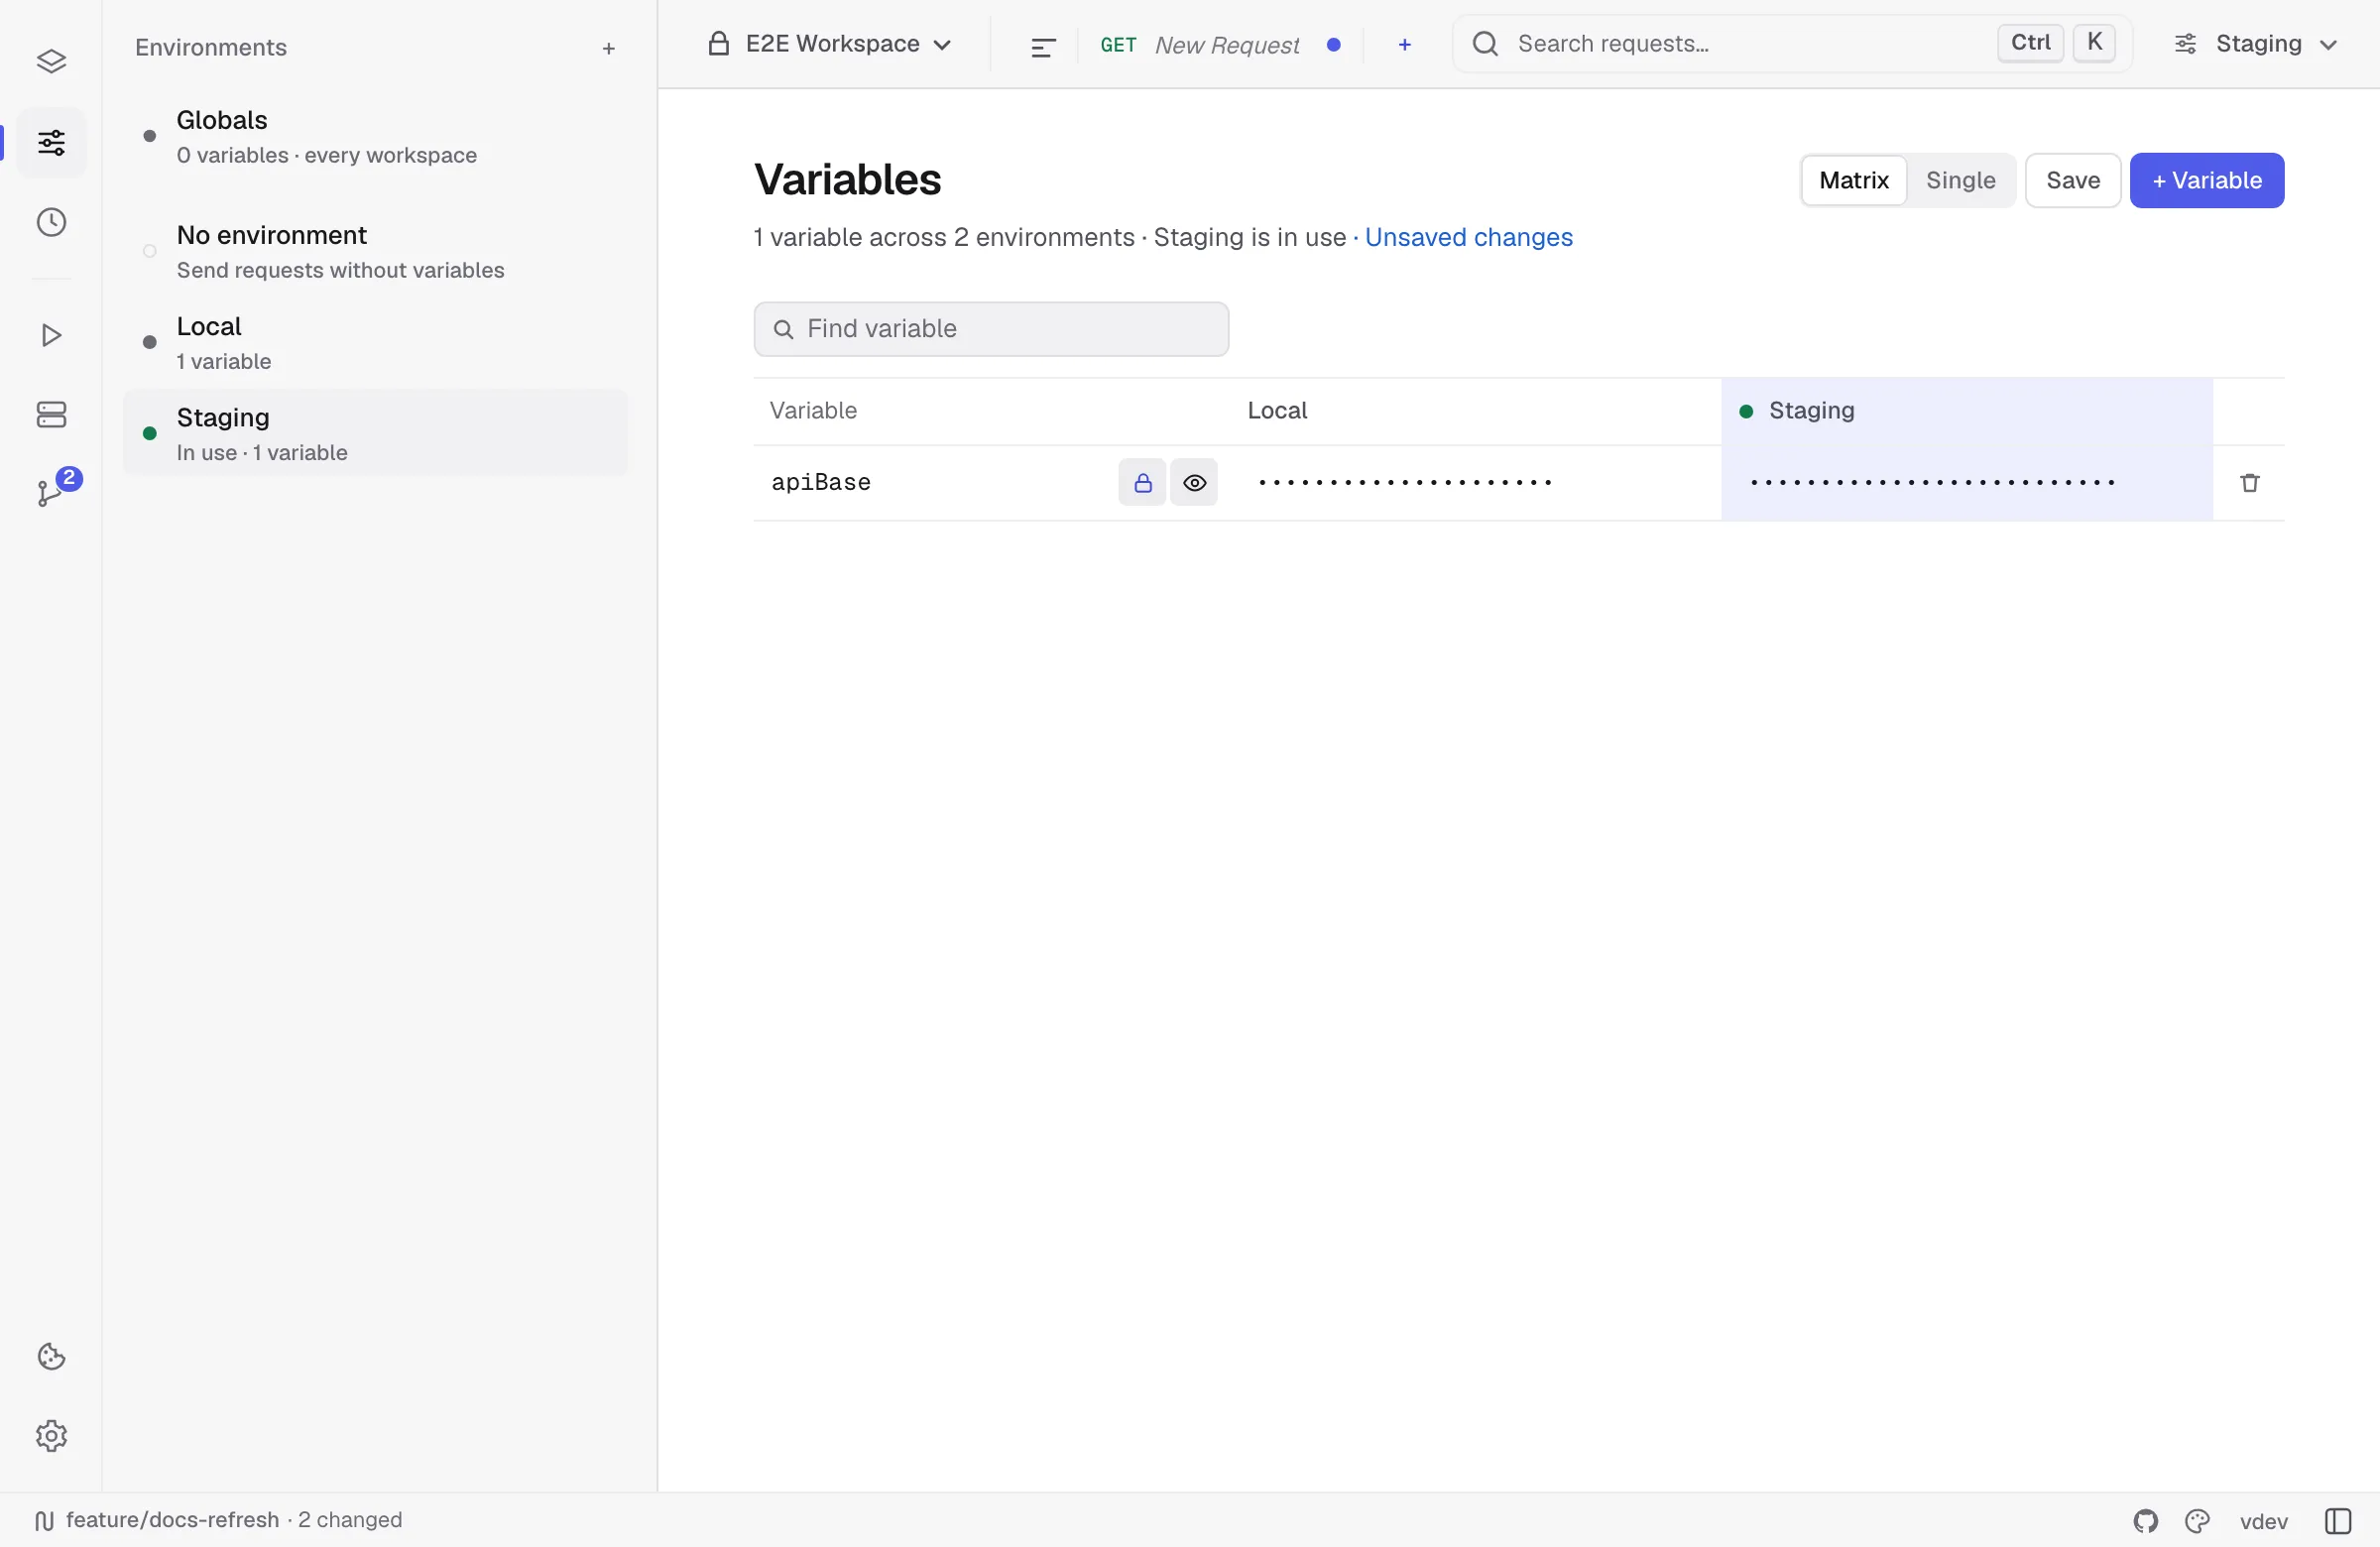Open the cookies icon in sidebar
This screenshot has width=2380, height=1547.
click(51, 1357)
